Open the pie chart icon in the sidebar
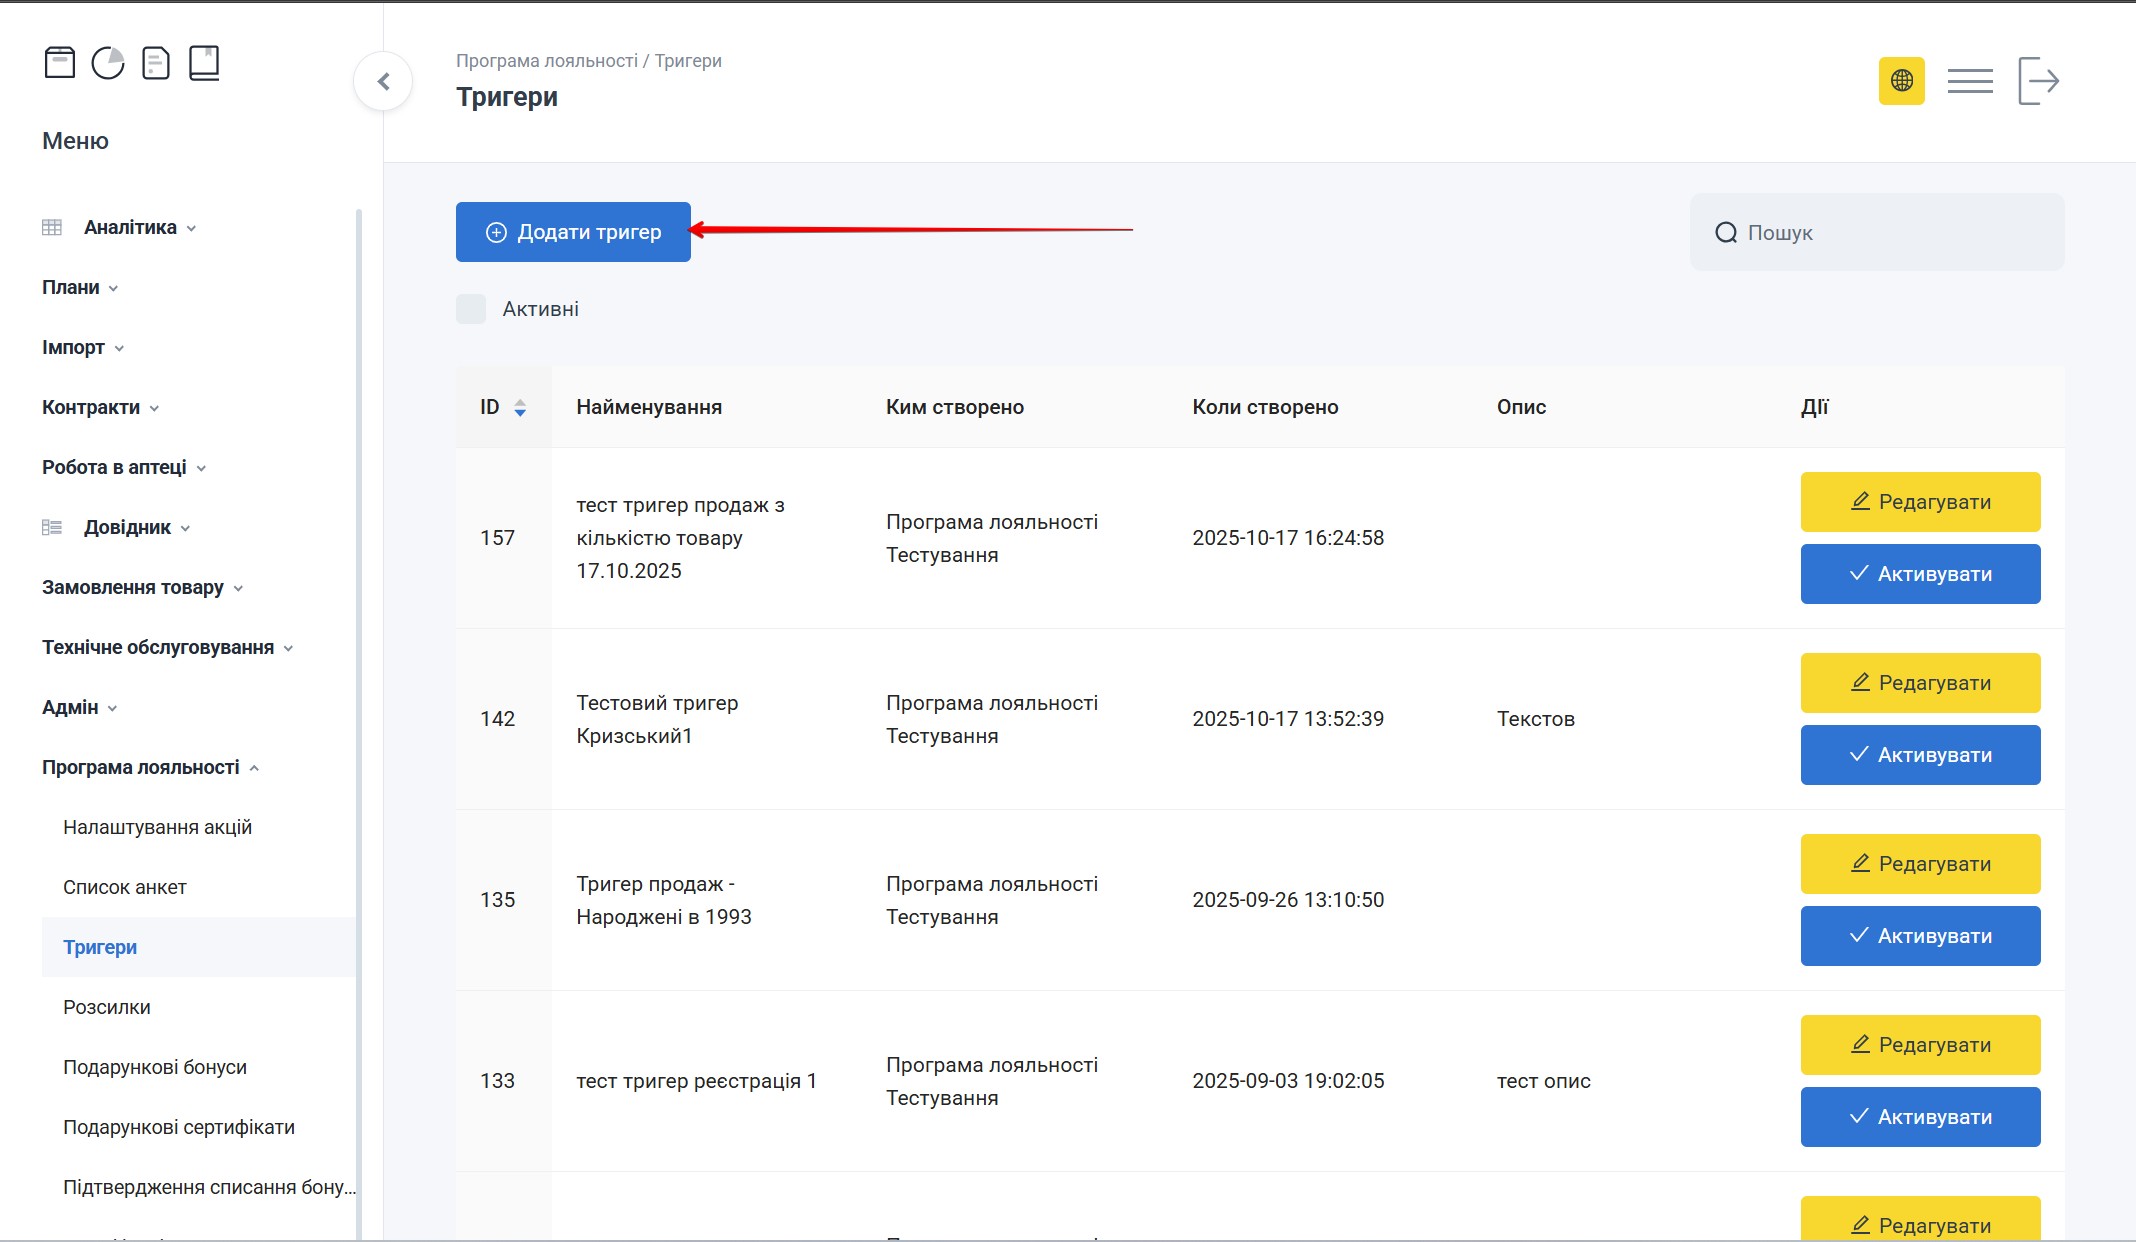Image resolution: width=2136 pixels, height=1242 pixels. (108, 63)
